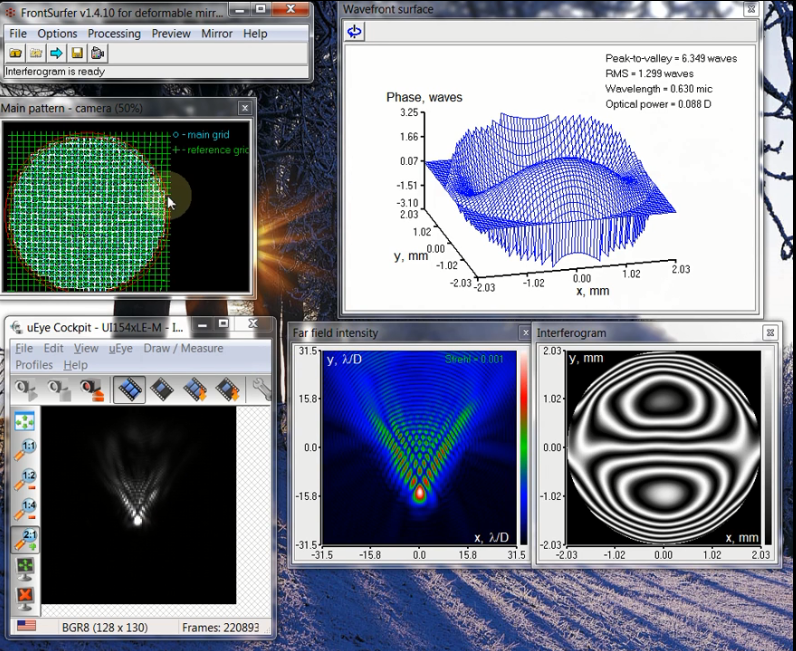The width and height of the screenshot is (796, 651).
Task: Click the highlighted blue film-strip icon in uEye Cockpit
Action: [129, 390]
